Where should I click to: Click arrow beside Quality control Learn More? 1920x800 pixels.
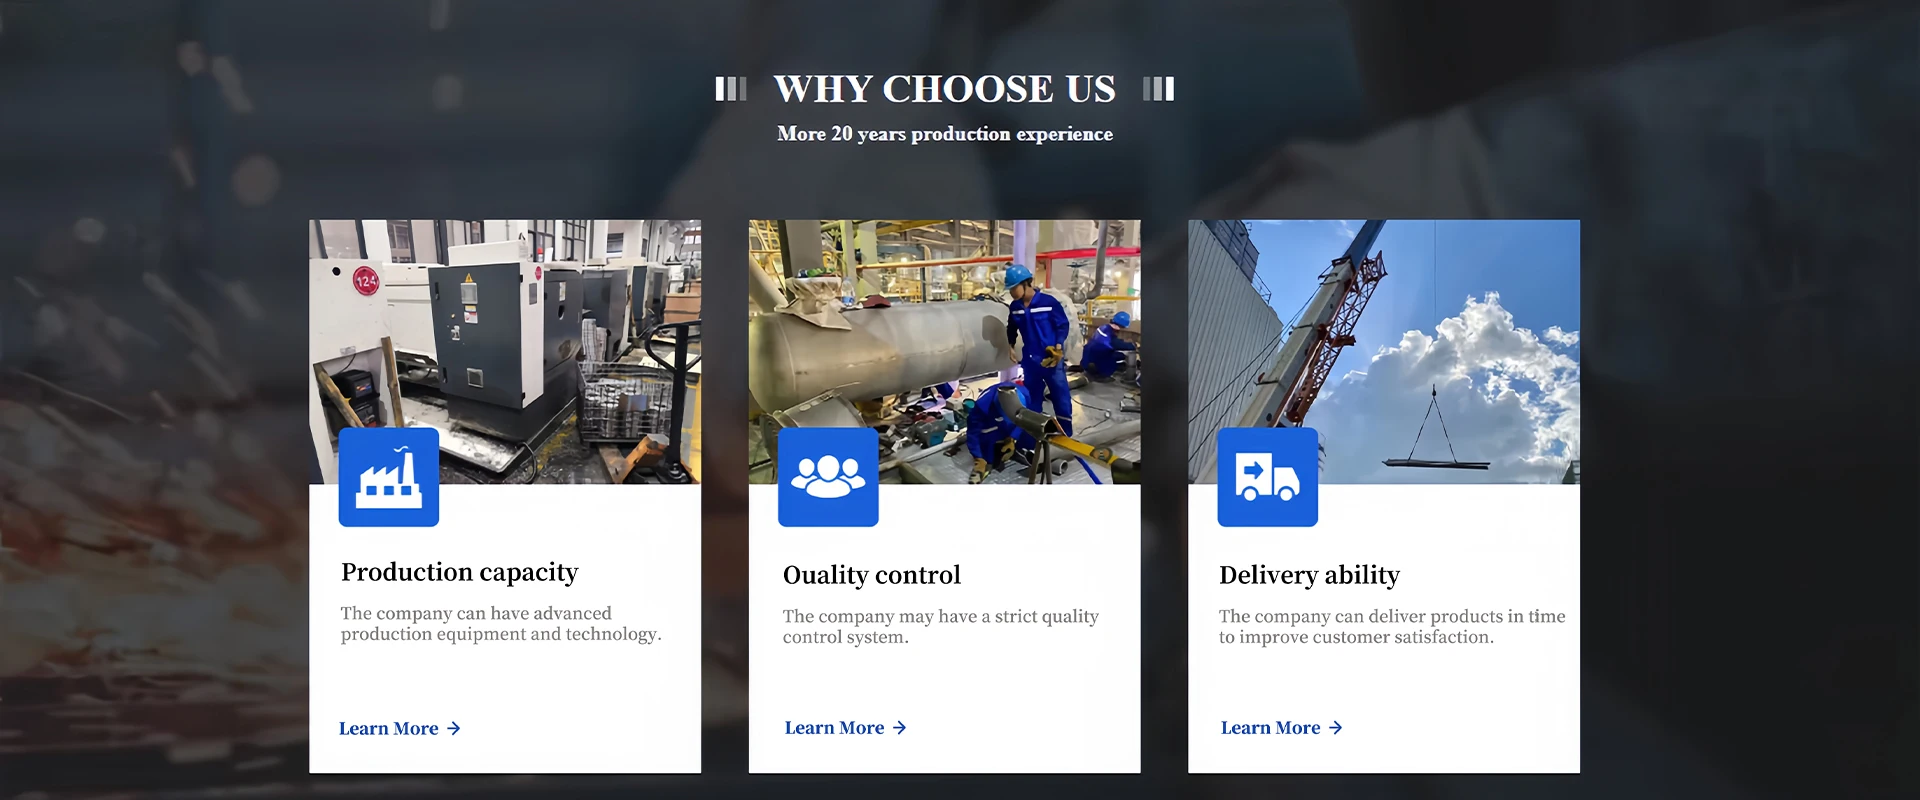(899, 728)
